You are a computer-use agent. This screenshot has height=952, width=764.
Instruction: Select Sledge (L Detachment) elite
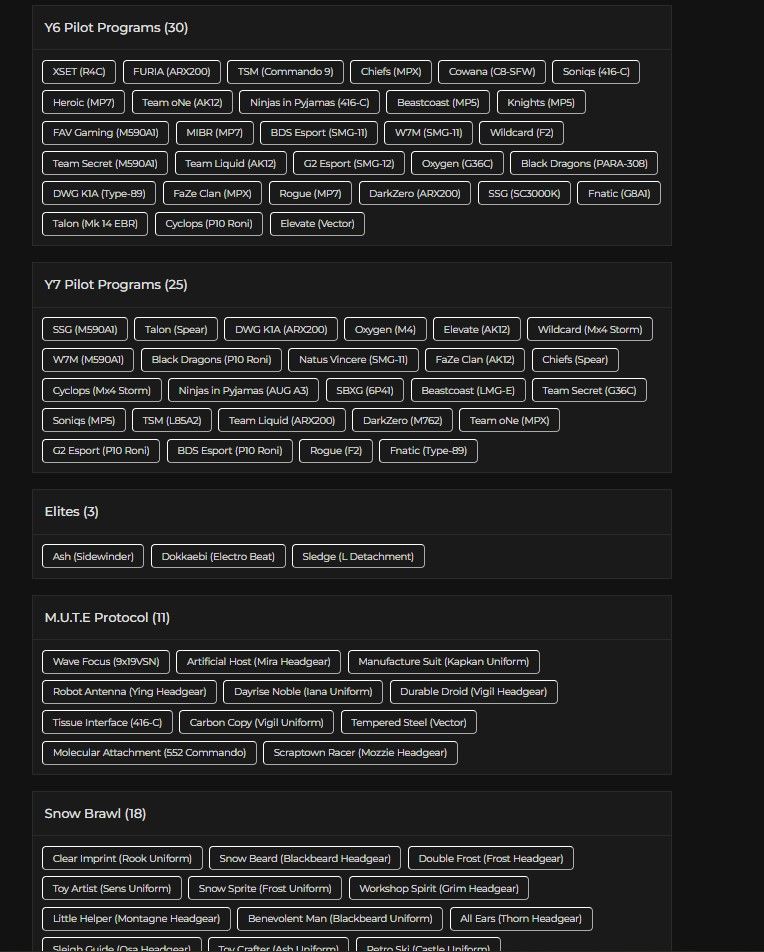pyautogui.click(x=358, y=556)
